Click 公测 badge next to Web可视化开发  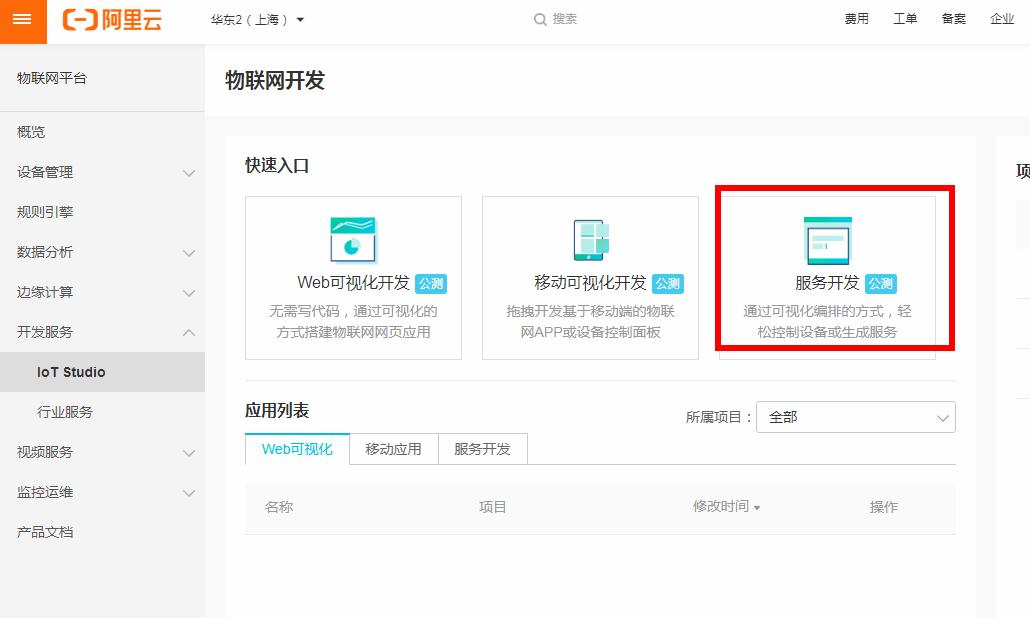[431, 284]
